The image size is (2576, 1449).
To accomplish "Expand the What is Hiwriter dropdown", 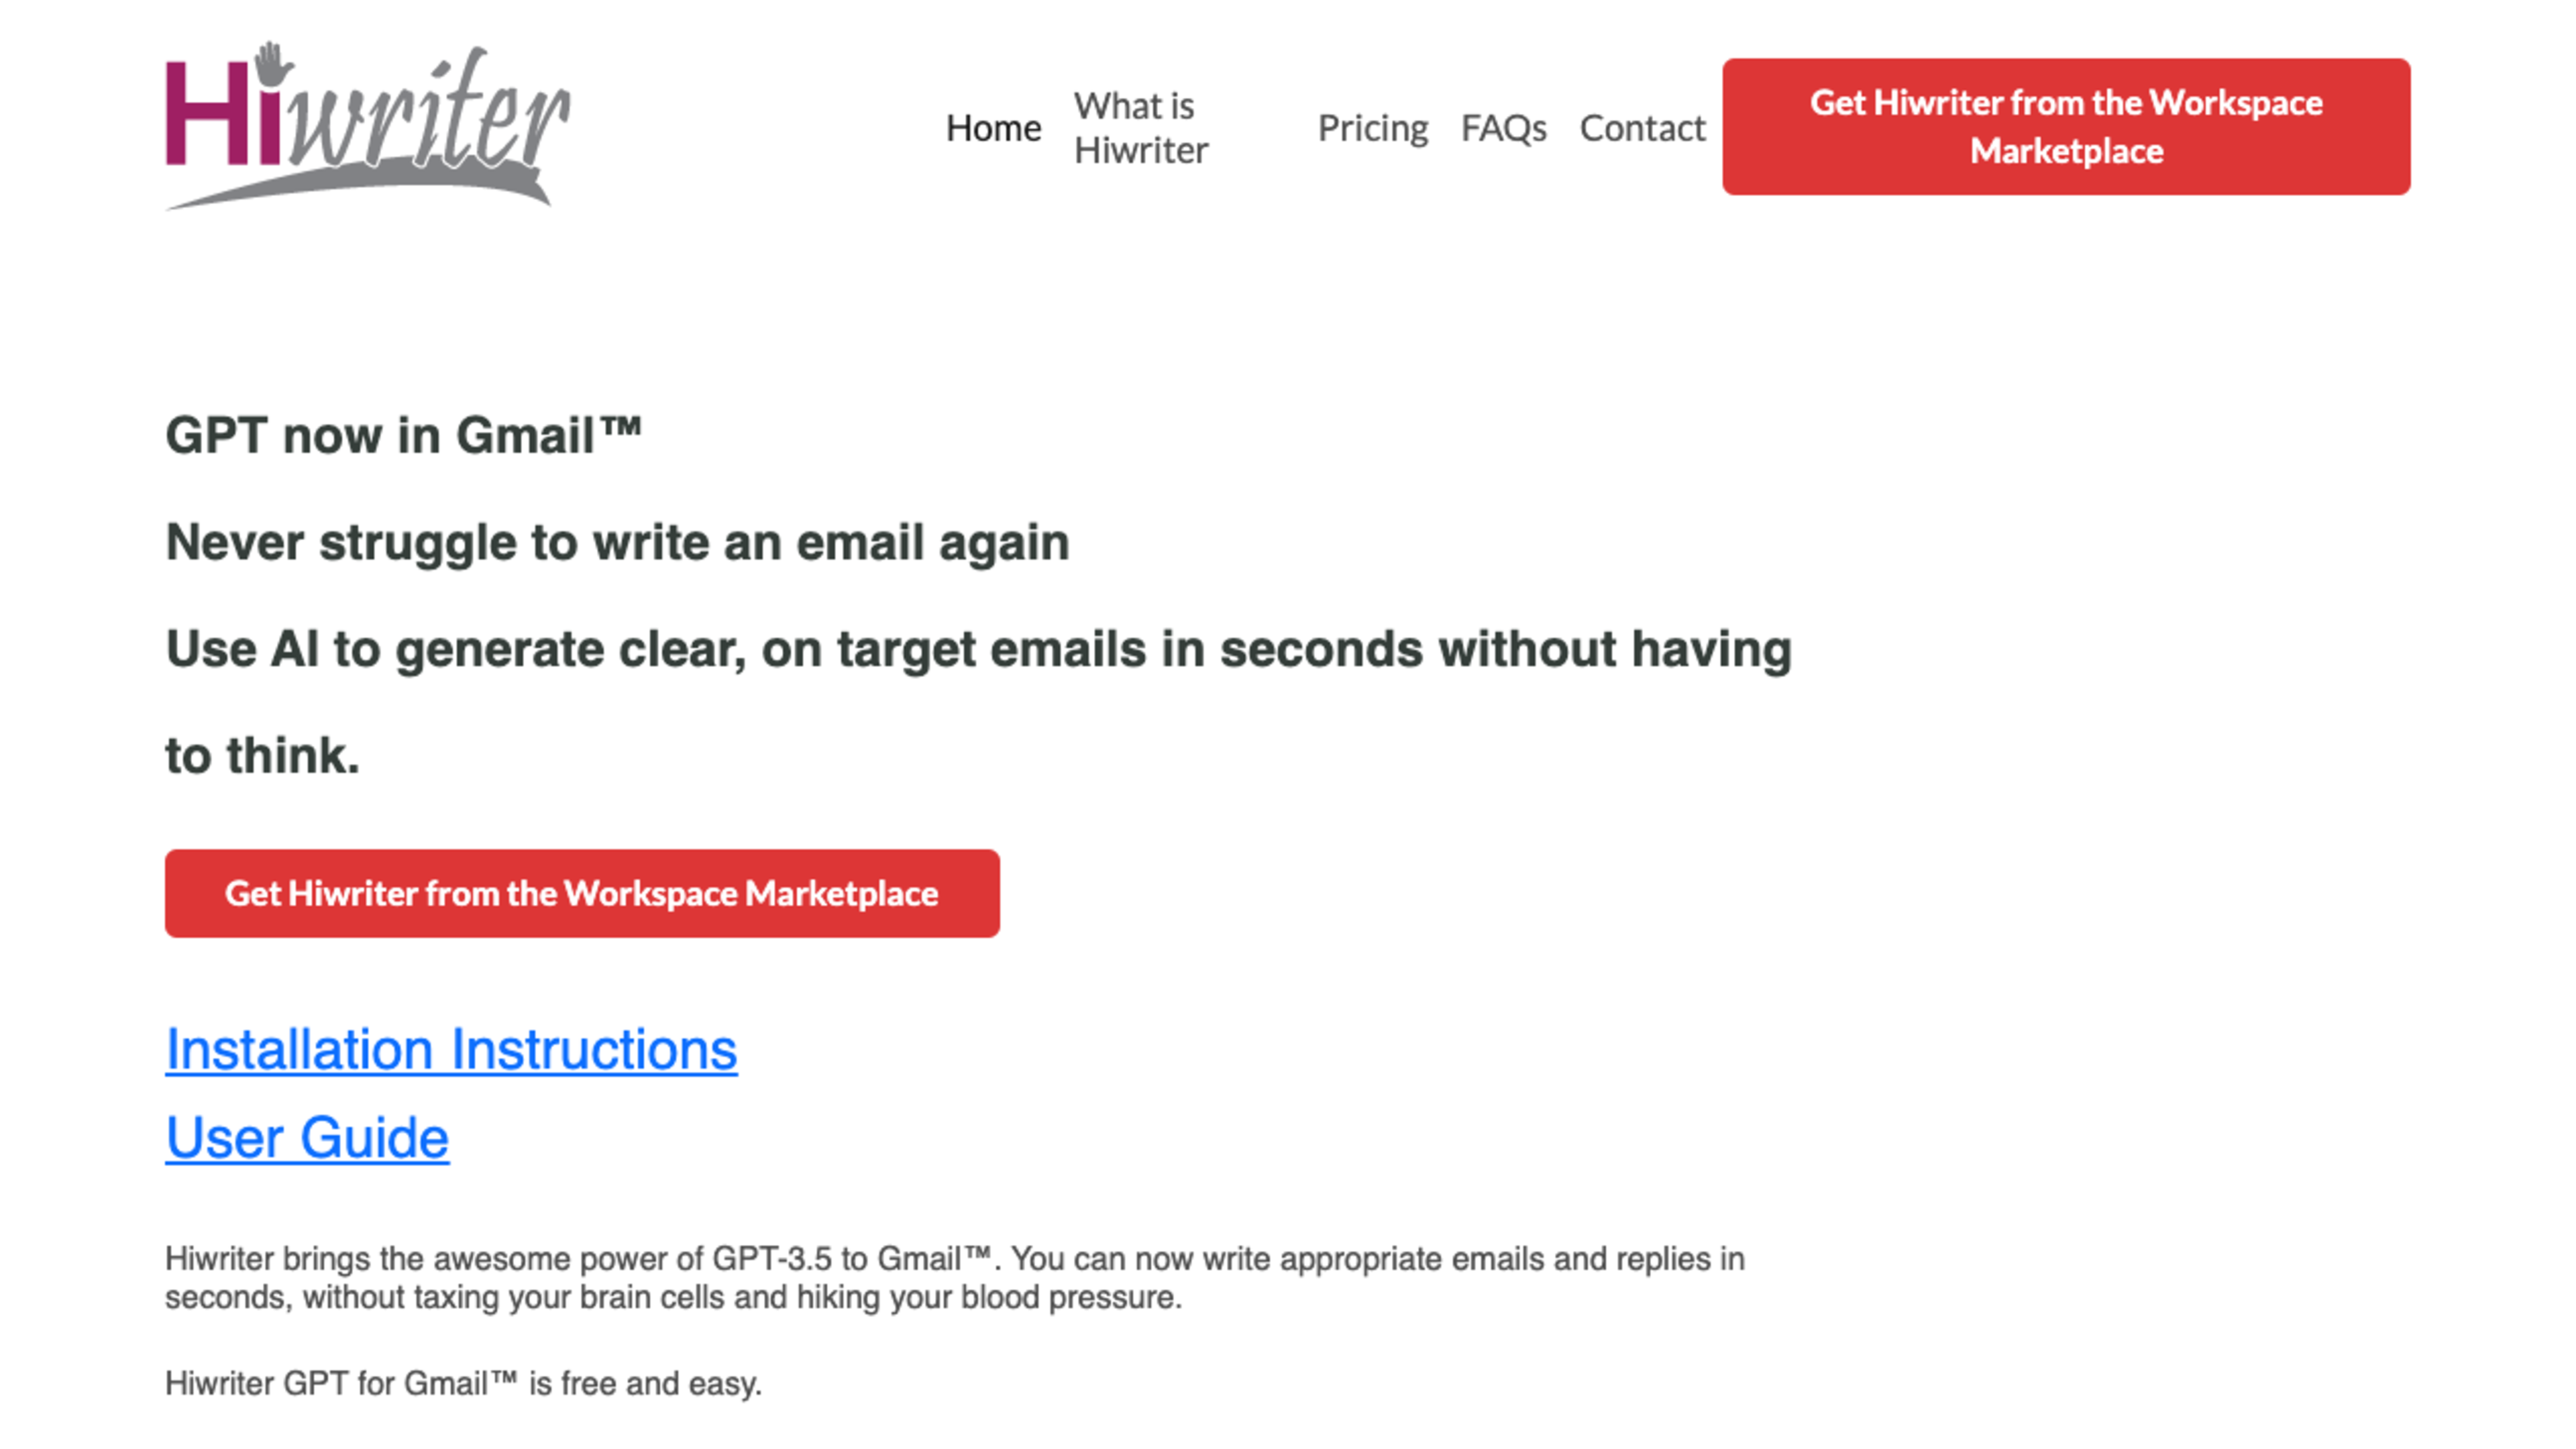I will 1139,125.
